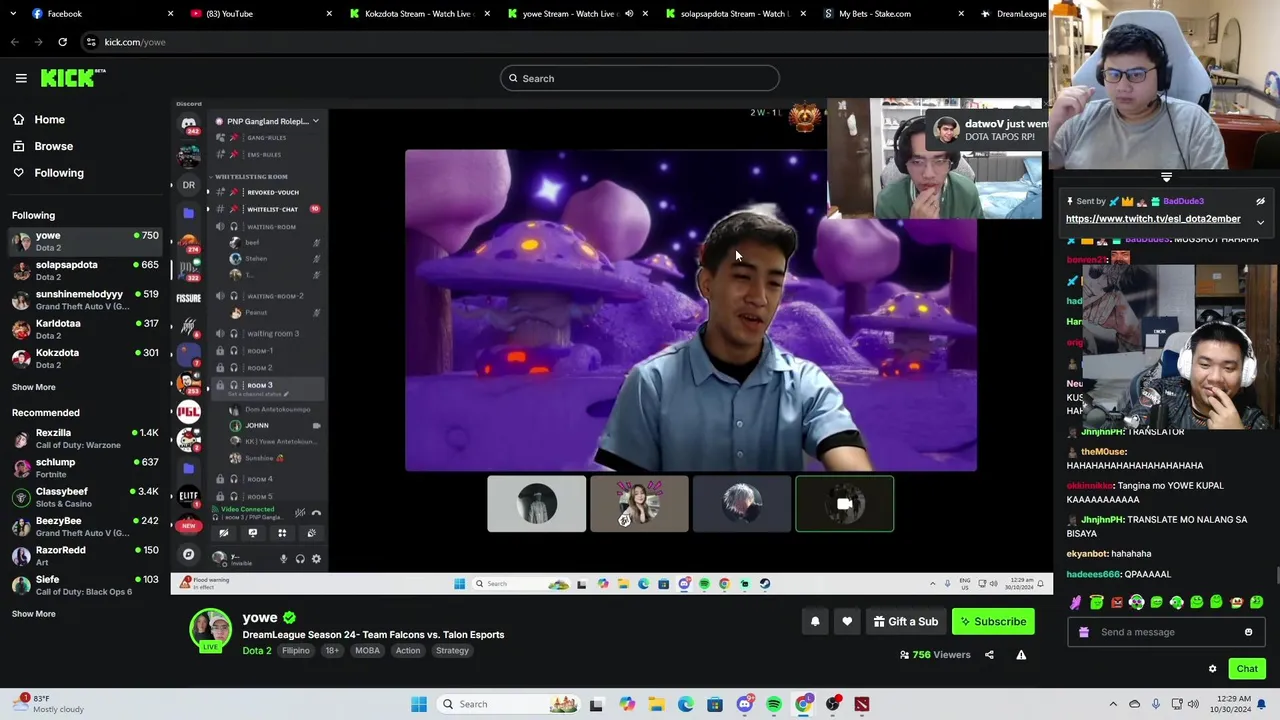Open RazorRedd recommended channel
This screenshot has height=720, width=1280.
coord(85,555)
